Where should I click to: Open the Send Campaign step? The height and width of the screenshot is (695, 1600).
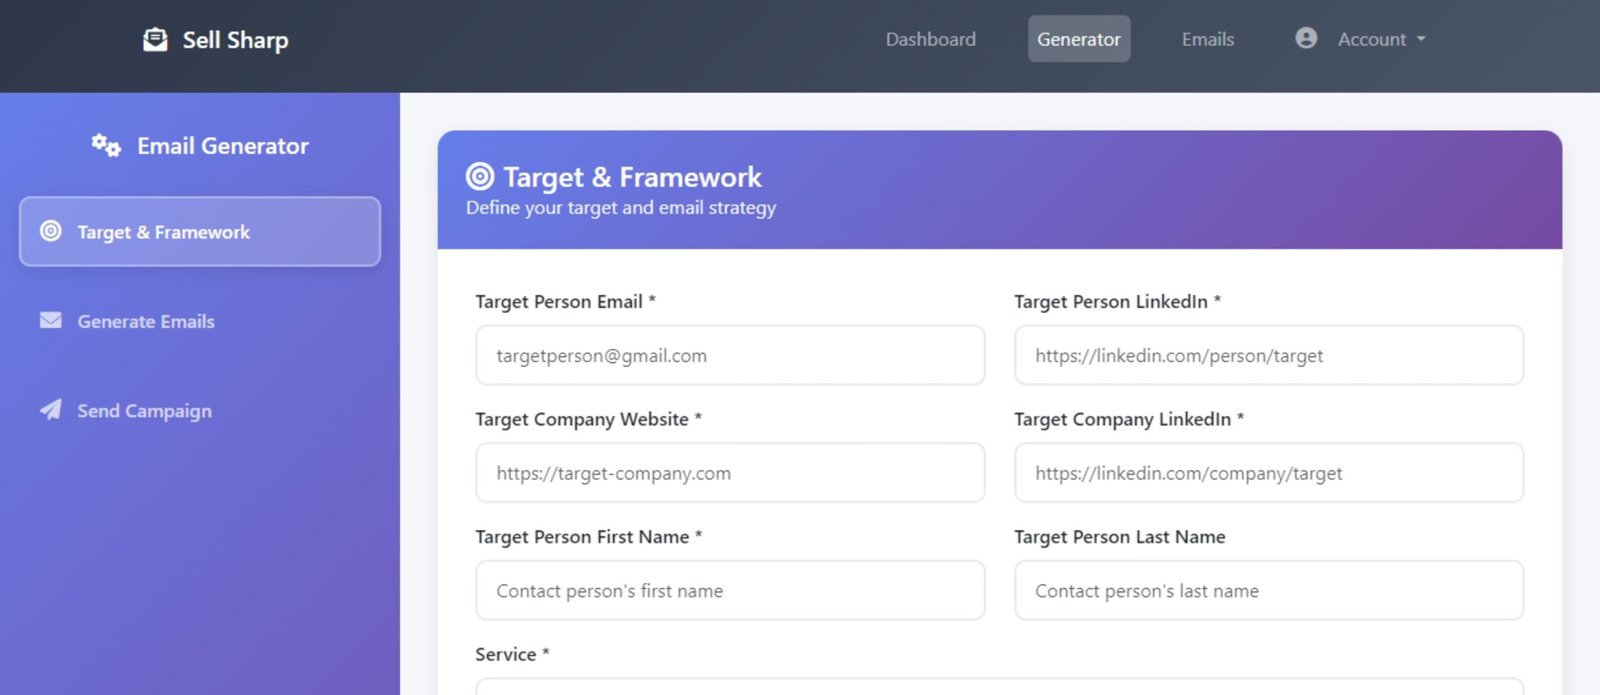[x=145, y=411]
